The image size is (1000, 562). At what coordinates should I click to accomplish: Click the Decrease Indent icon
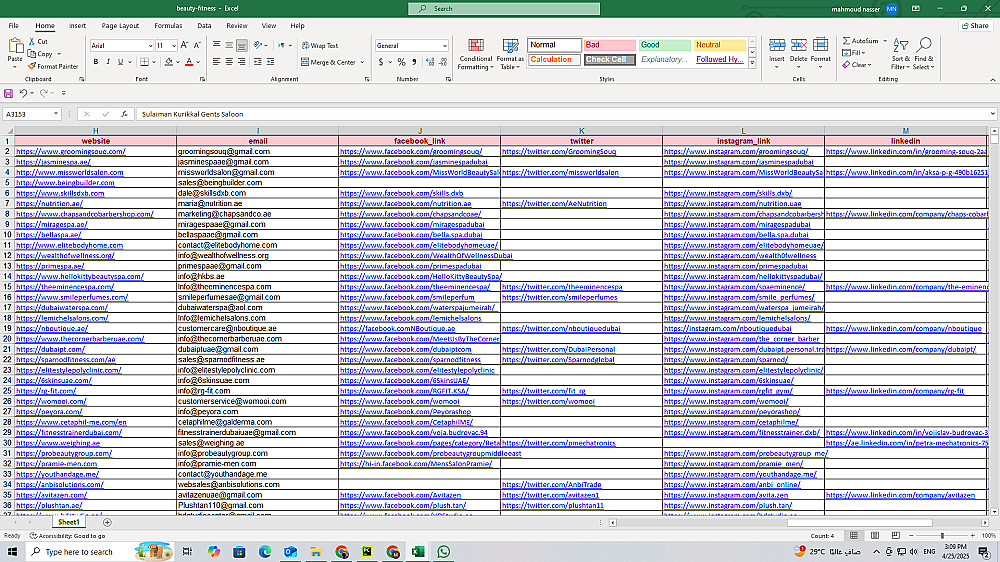[x=258, y=62]
